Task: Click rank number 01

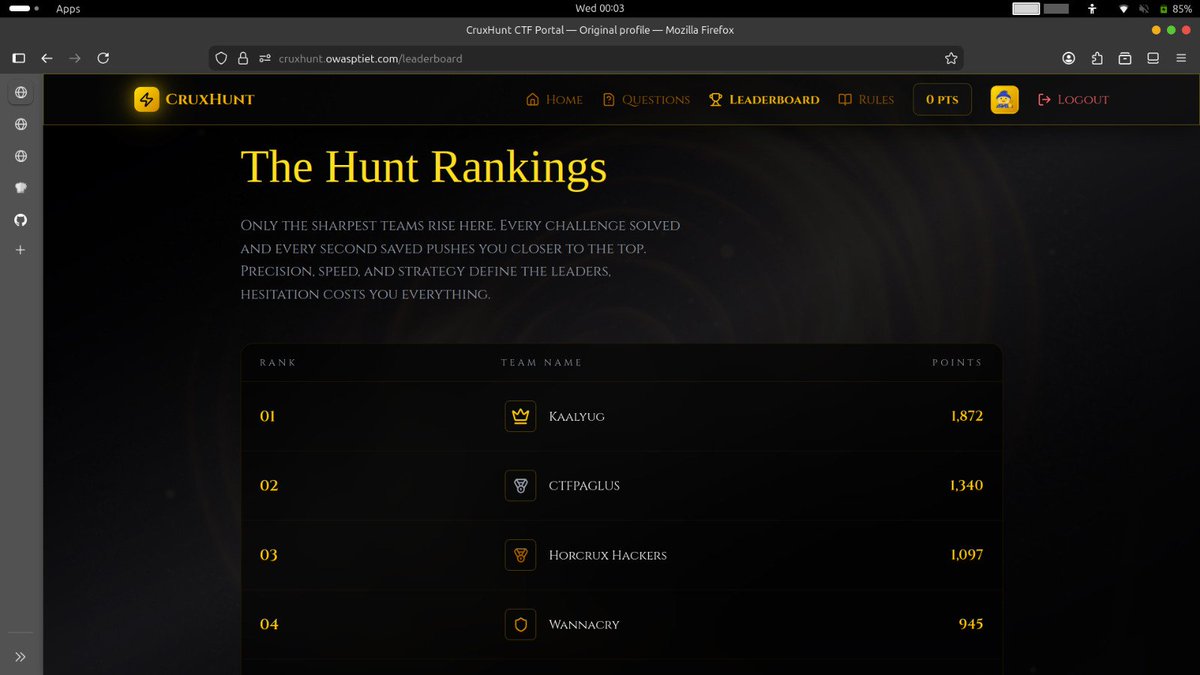Action: [267, 416]
